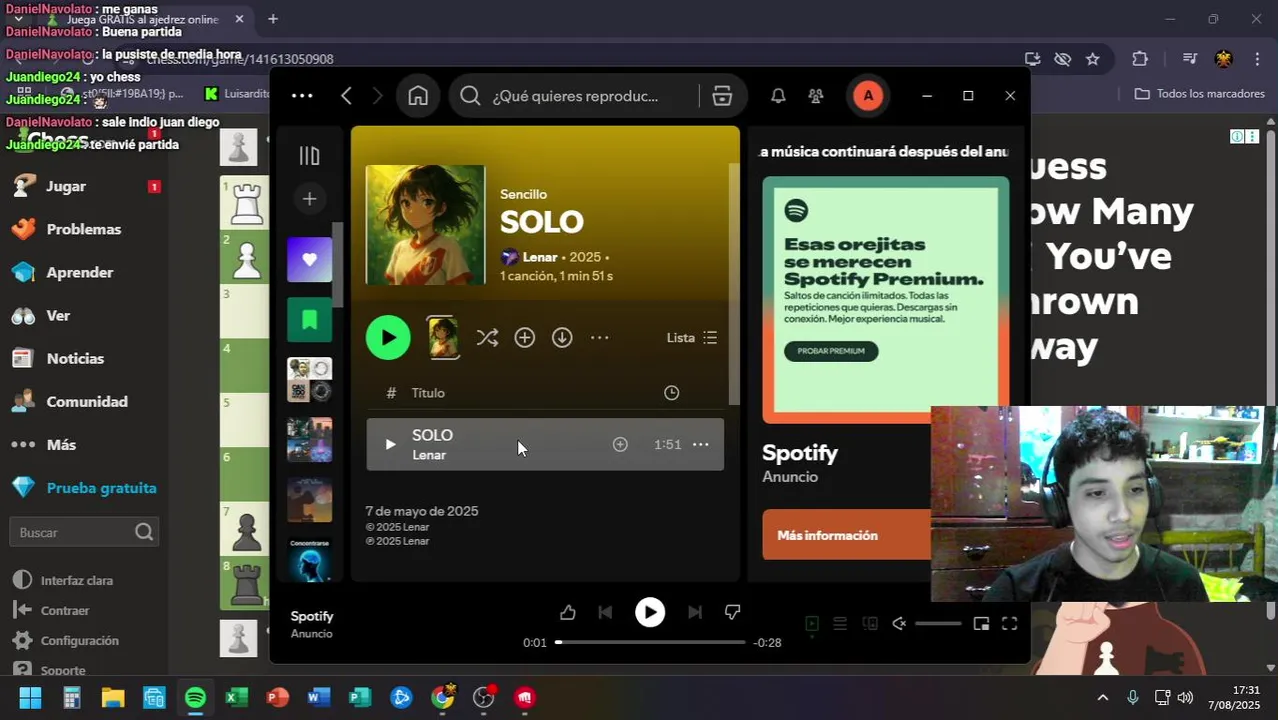Screen dimensions: 1278x720
Task: Open more options for the SOLO album
Action: pyautogui.click(x=600, y=338)
